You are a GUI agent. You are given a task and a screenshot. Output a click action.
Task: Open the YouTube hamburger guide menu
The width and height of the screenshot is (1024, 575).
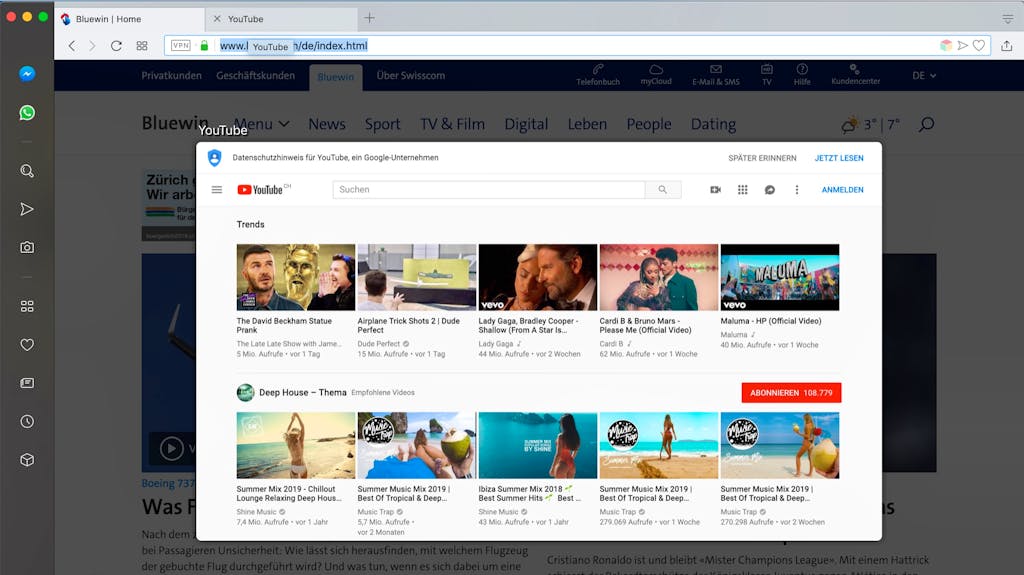(x=217, y=189)
